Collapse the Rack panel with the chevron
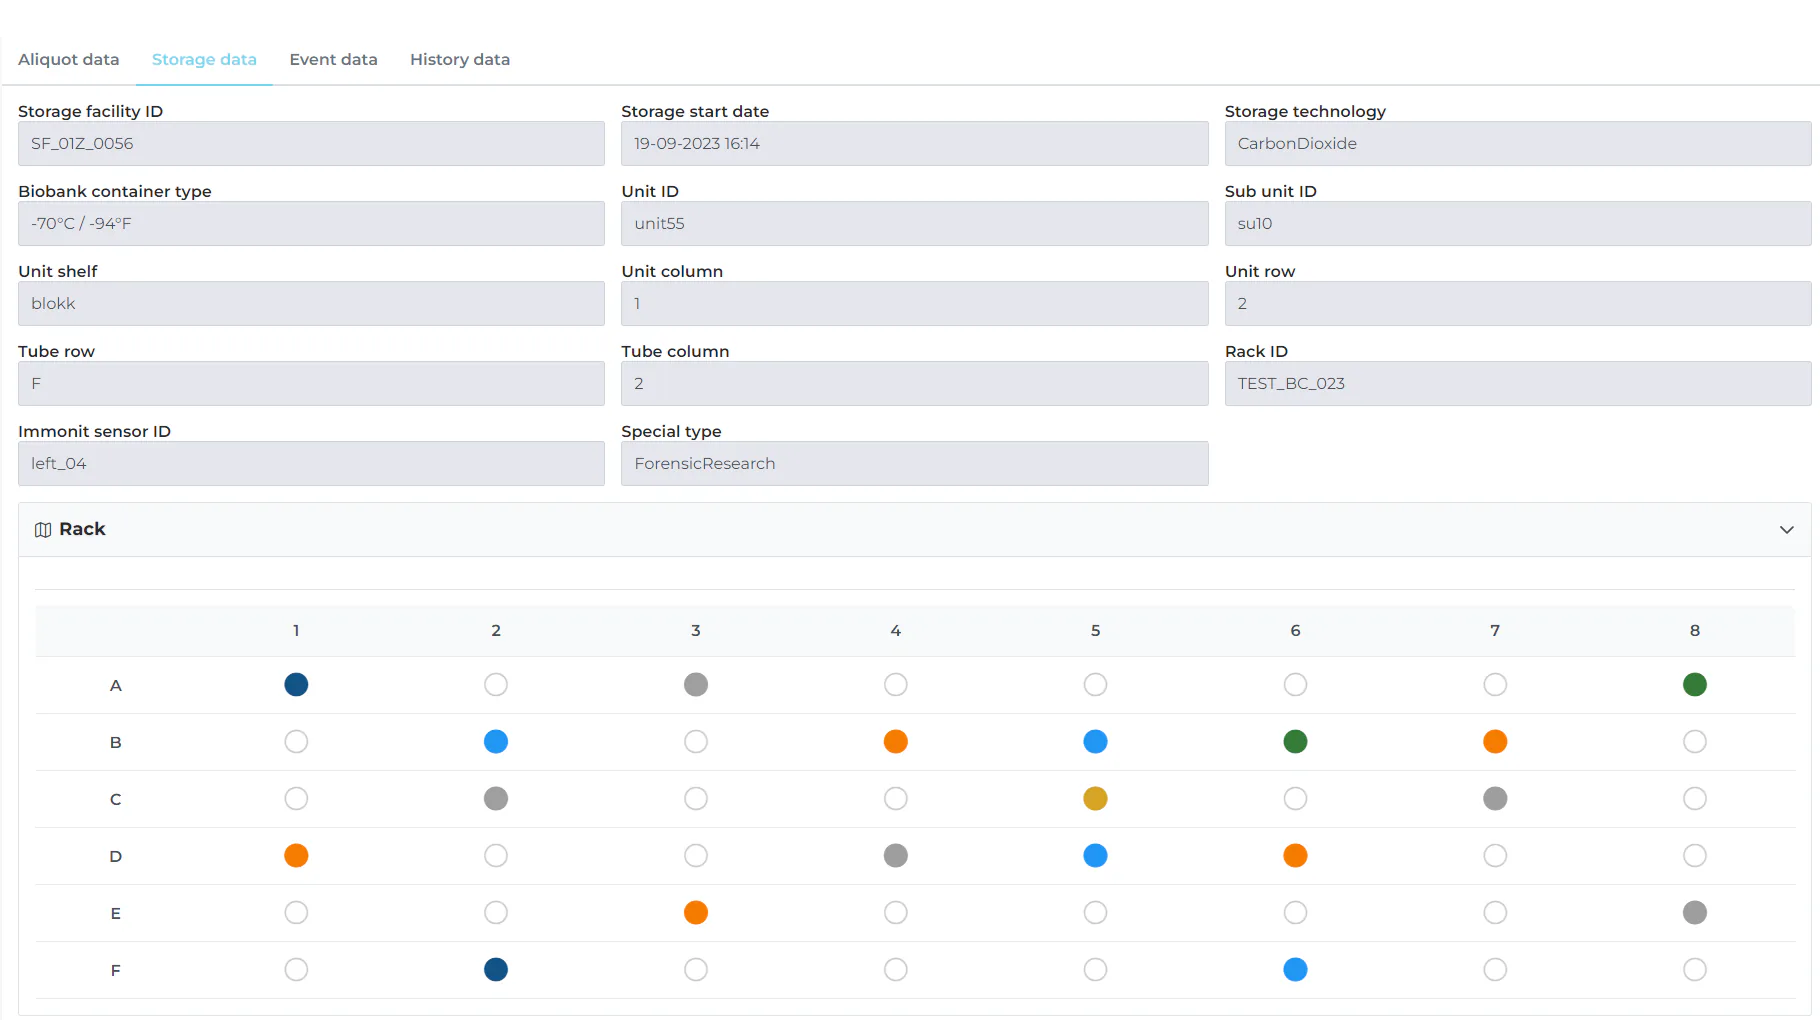This screenshot has width=1820, height=1020. 1786,530
